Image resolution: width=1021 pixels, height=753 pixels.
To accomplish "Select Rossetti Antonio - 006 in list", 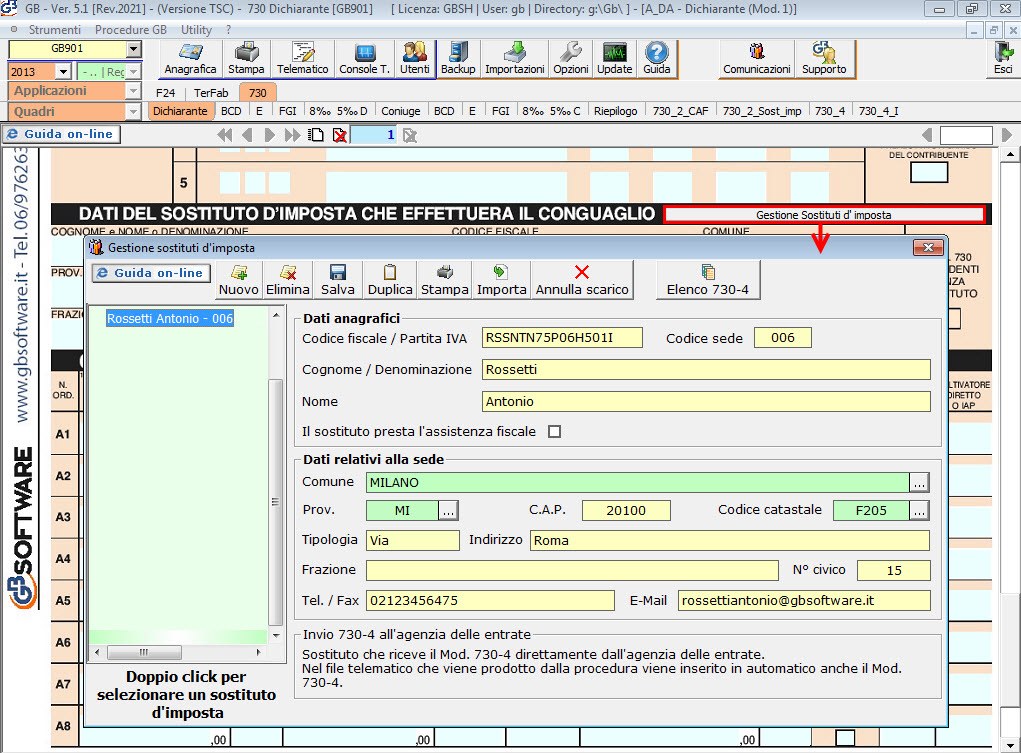I will pos(170,319).
